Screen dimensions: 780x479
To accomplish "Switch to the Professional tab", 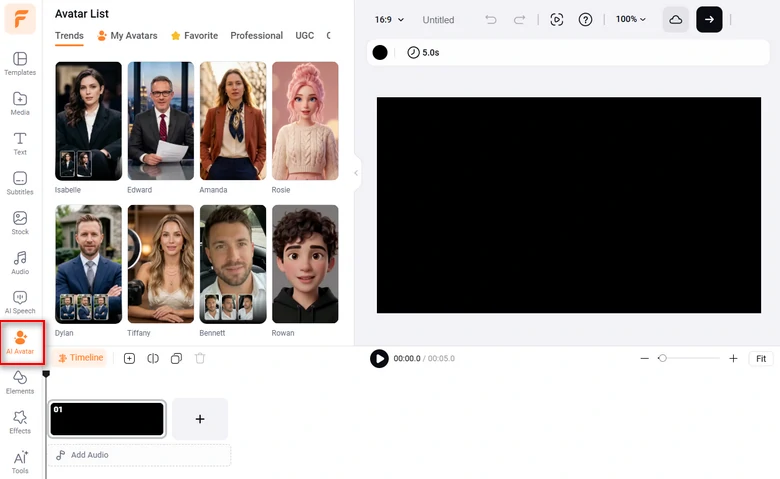I will click(x=257, y=36).
